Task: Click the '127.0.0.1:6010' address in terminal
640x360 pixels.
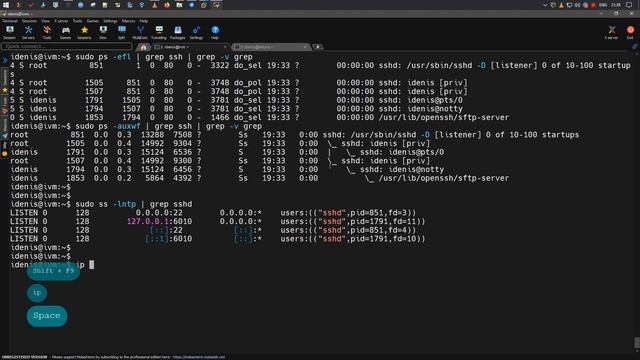Action: pyautogui.click(x=160, y=222)
